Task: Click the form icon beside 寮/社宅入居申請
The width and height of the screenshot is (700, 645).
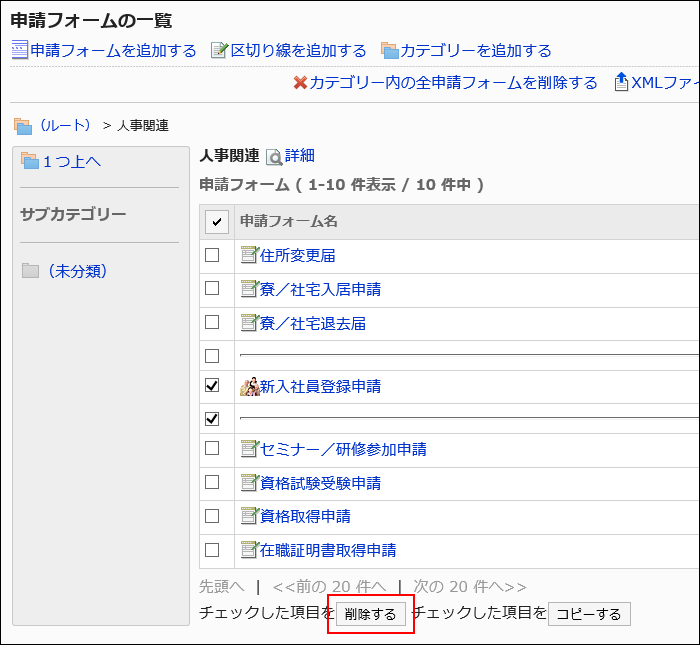Action: pos(250,289)
